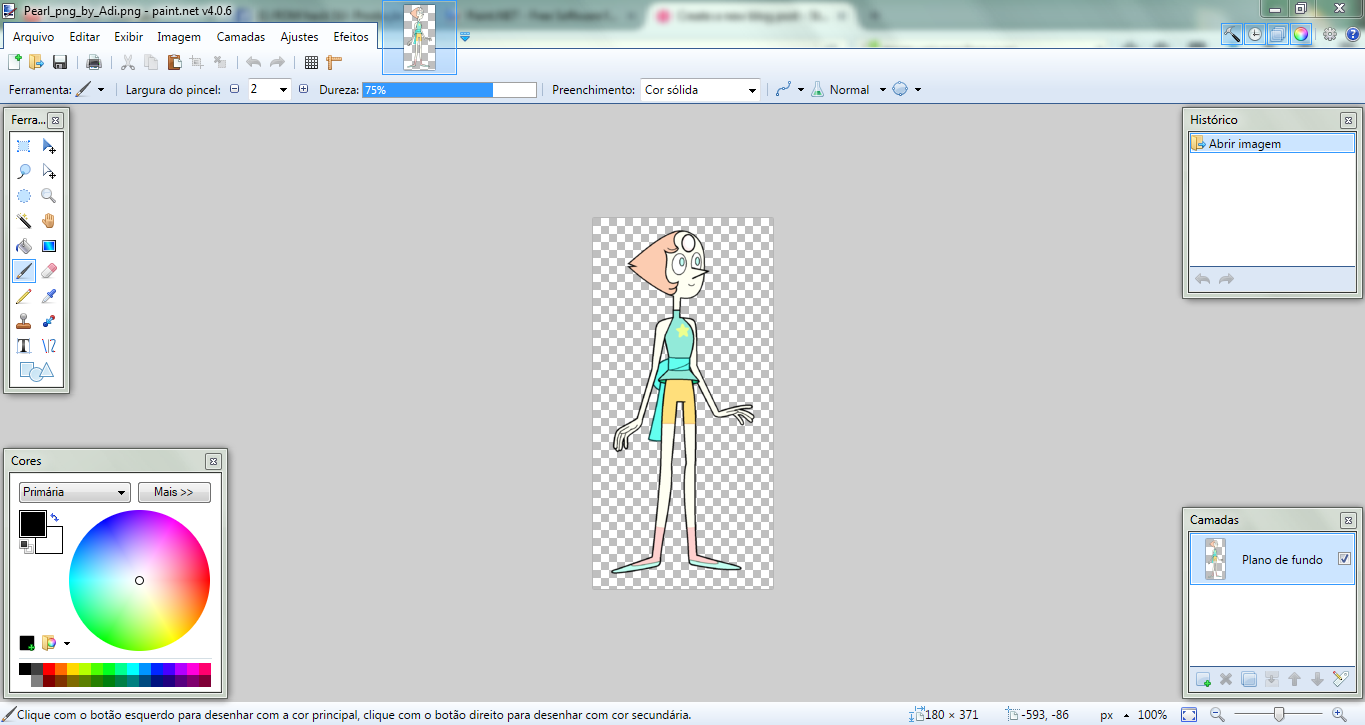This screenshot has width=1365, height=725.
Task: Pick the Color Picker eyedropper tool
Action: pos(49,296)
